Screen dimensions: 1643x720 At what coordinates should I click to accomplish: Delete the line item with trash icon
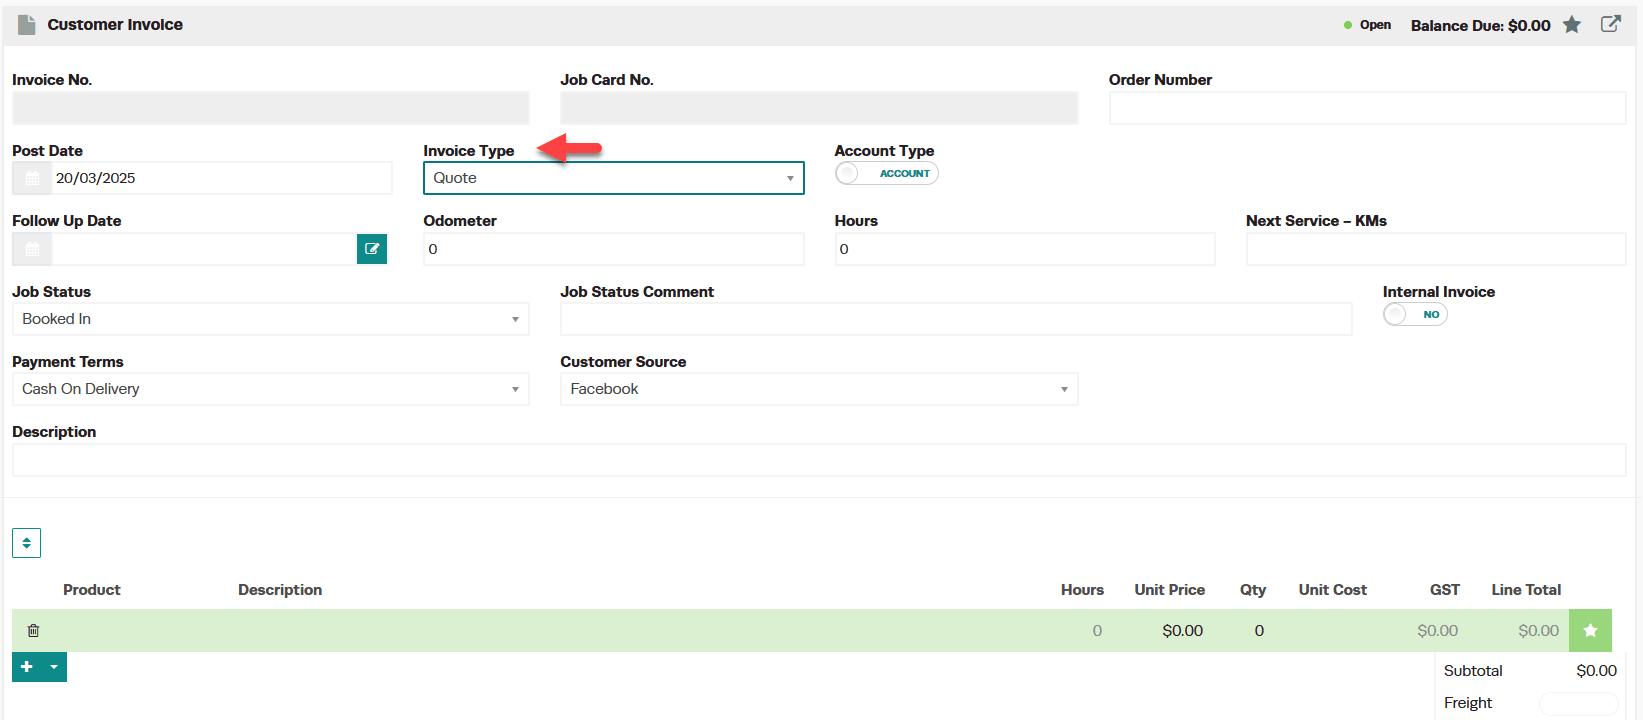click(x=33, y=631)
